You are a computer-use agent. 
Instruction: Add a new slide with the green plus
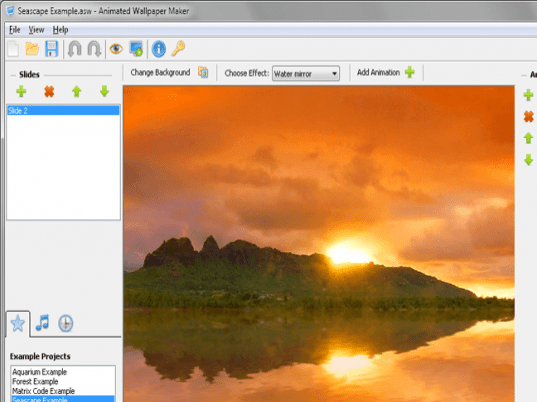click(x=21, y=91)
